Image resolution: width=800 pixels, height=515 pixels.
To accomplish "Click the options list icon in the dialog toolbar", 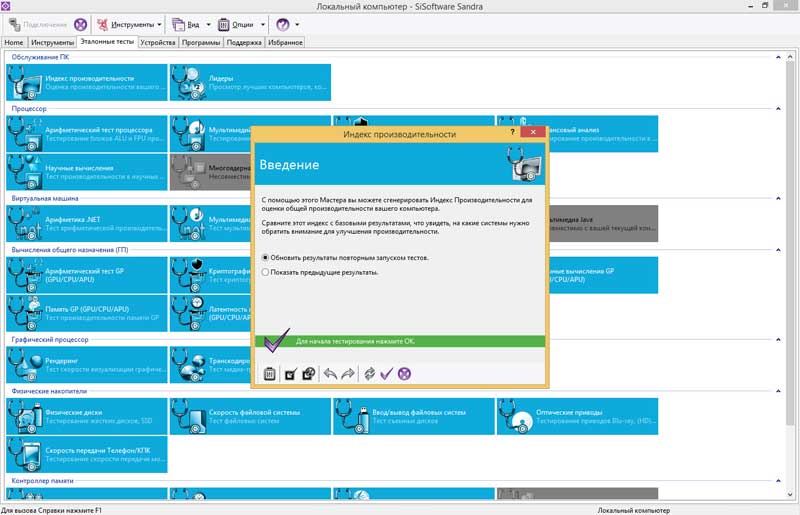I will (269, 374).
